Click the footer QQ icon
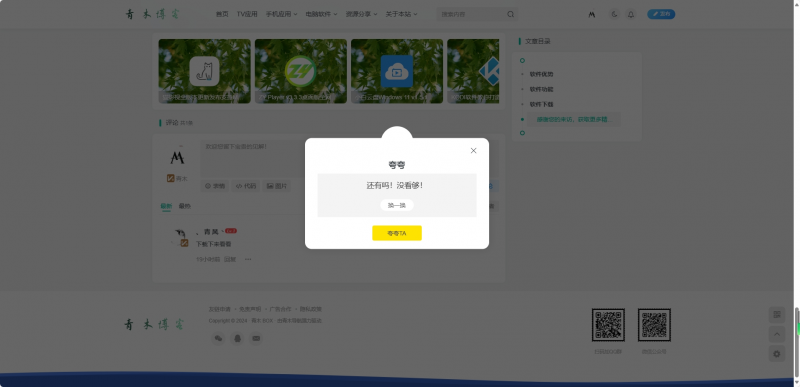Viewport: 800px width, 387px height. click(237, 338)
